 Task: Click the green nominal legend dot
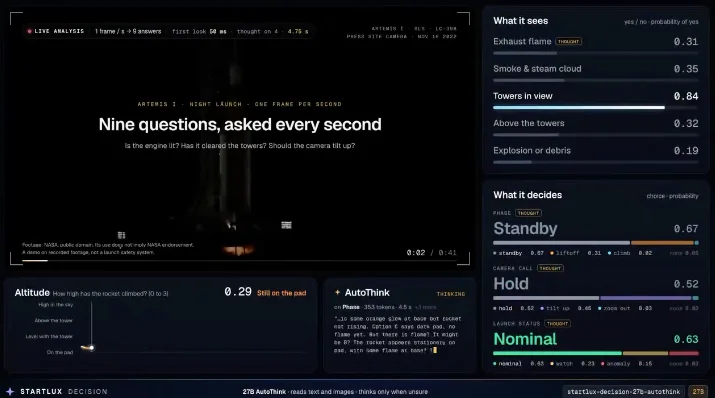click(x=495, y=364)
